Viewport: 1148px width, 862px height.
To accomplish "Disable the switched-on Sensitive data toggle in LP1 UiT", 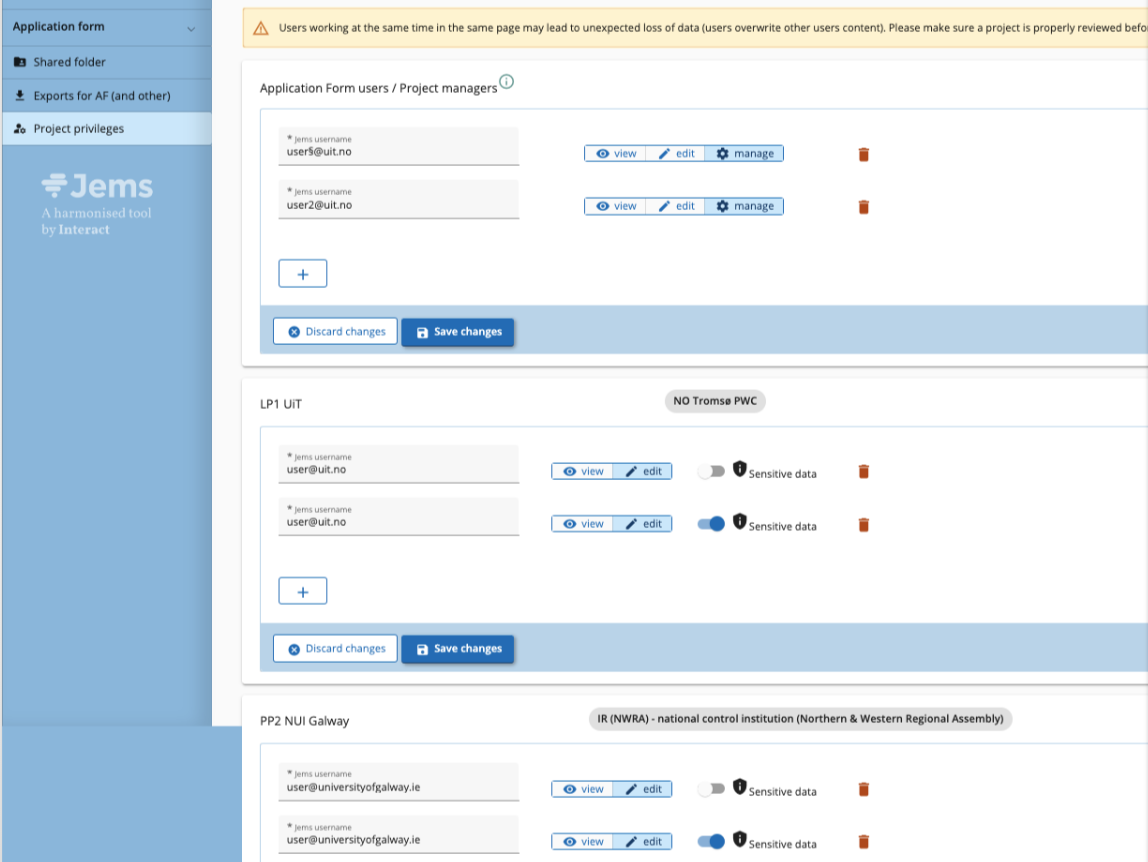I will click(x=711, y=524).
